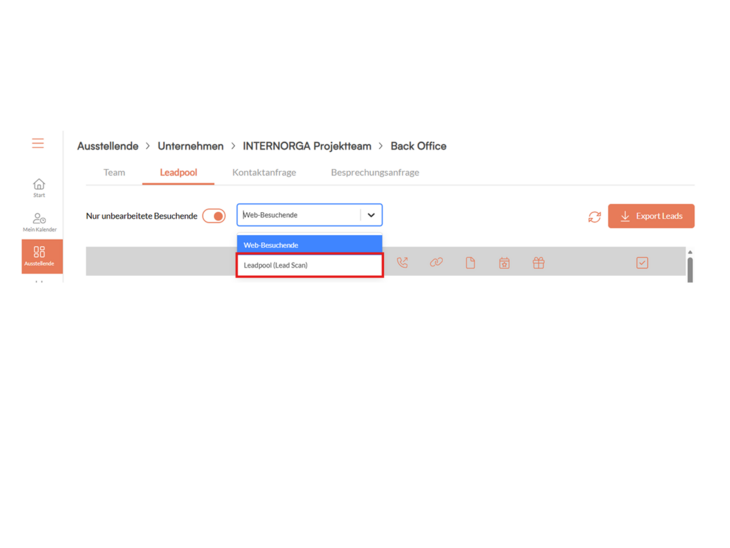730x548 pixels.
Task: Open the hamburger menu
Action: [x=38, y=144]
